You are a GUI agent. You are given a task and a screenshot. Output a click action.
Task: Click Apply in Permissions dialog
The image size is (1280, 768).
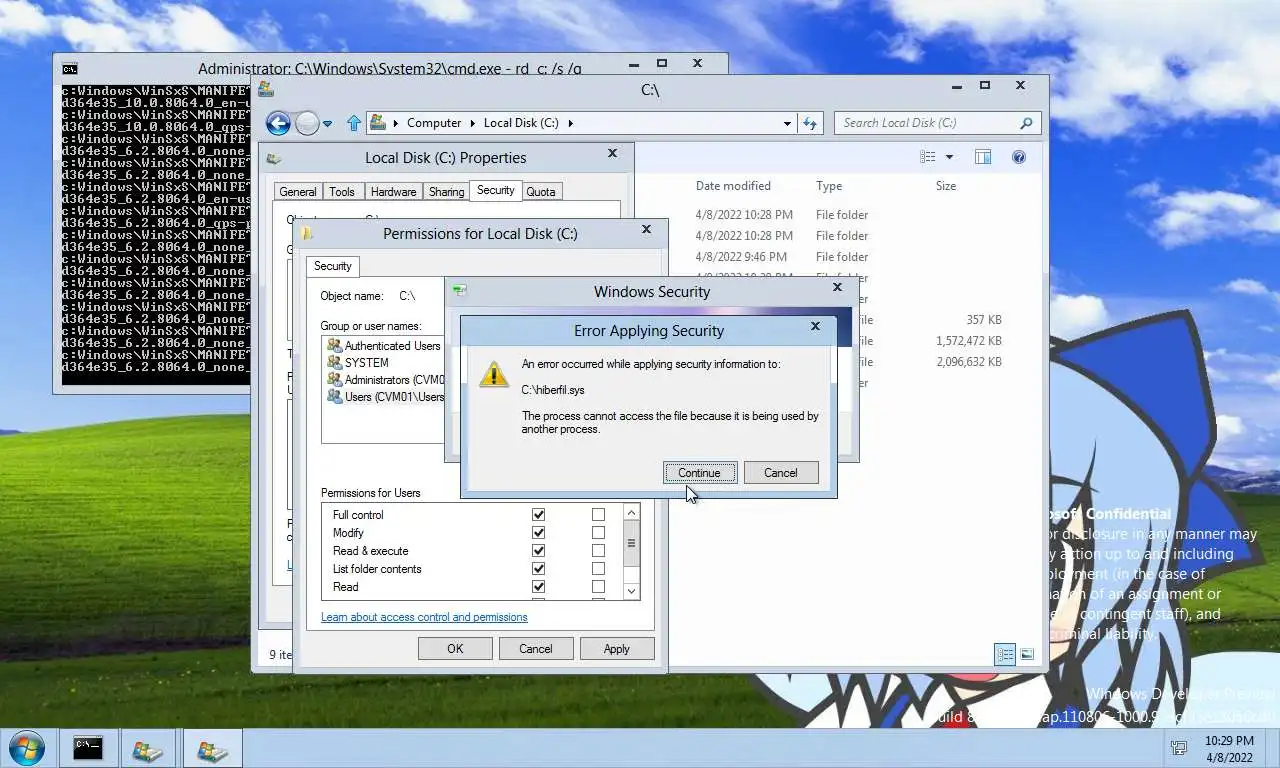pyautogui.click(x=617, y=649)
